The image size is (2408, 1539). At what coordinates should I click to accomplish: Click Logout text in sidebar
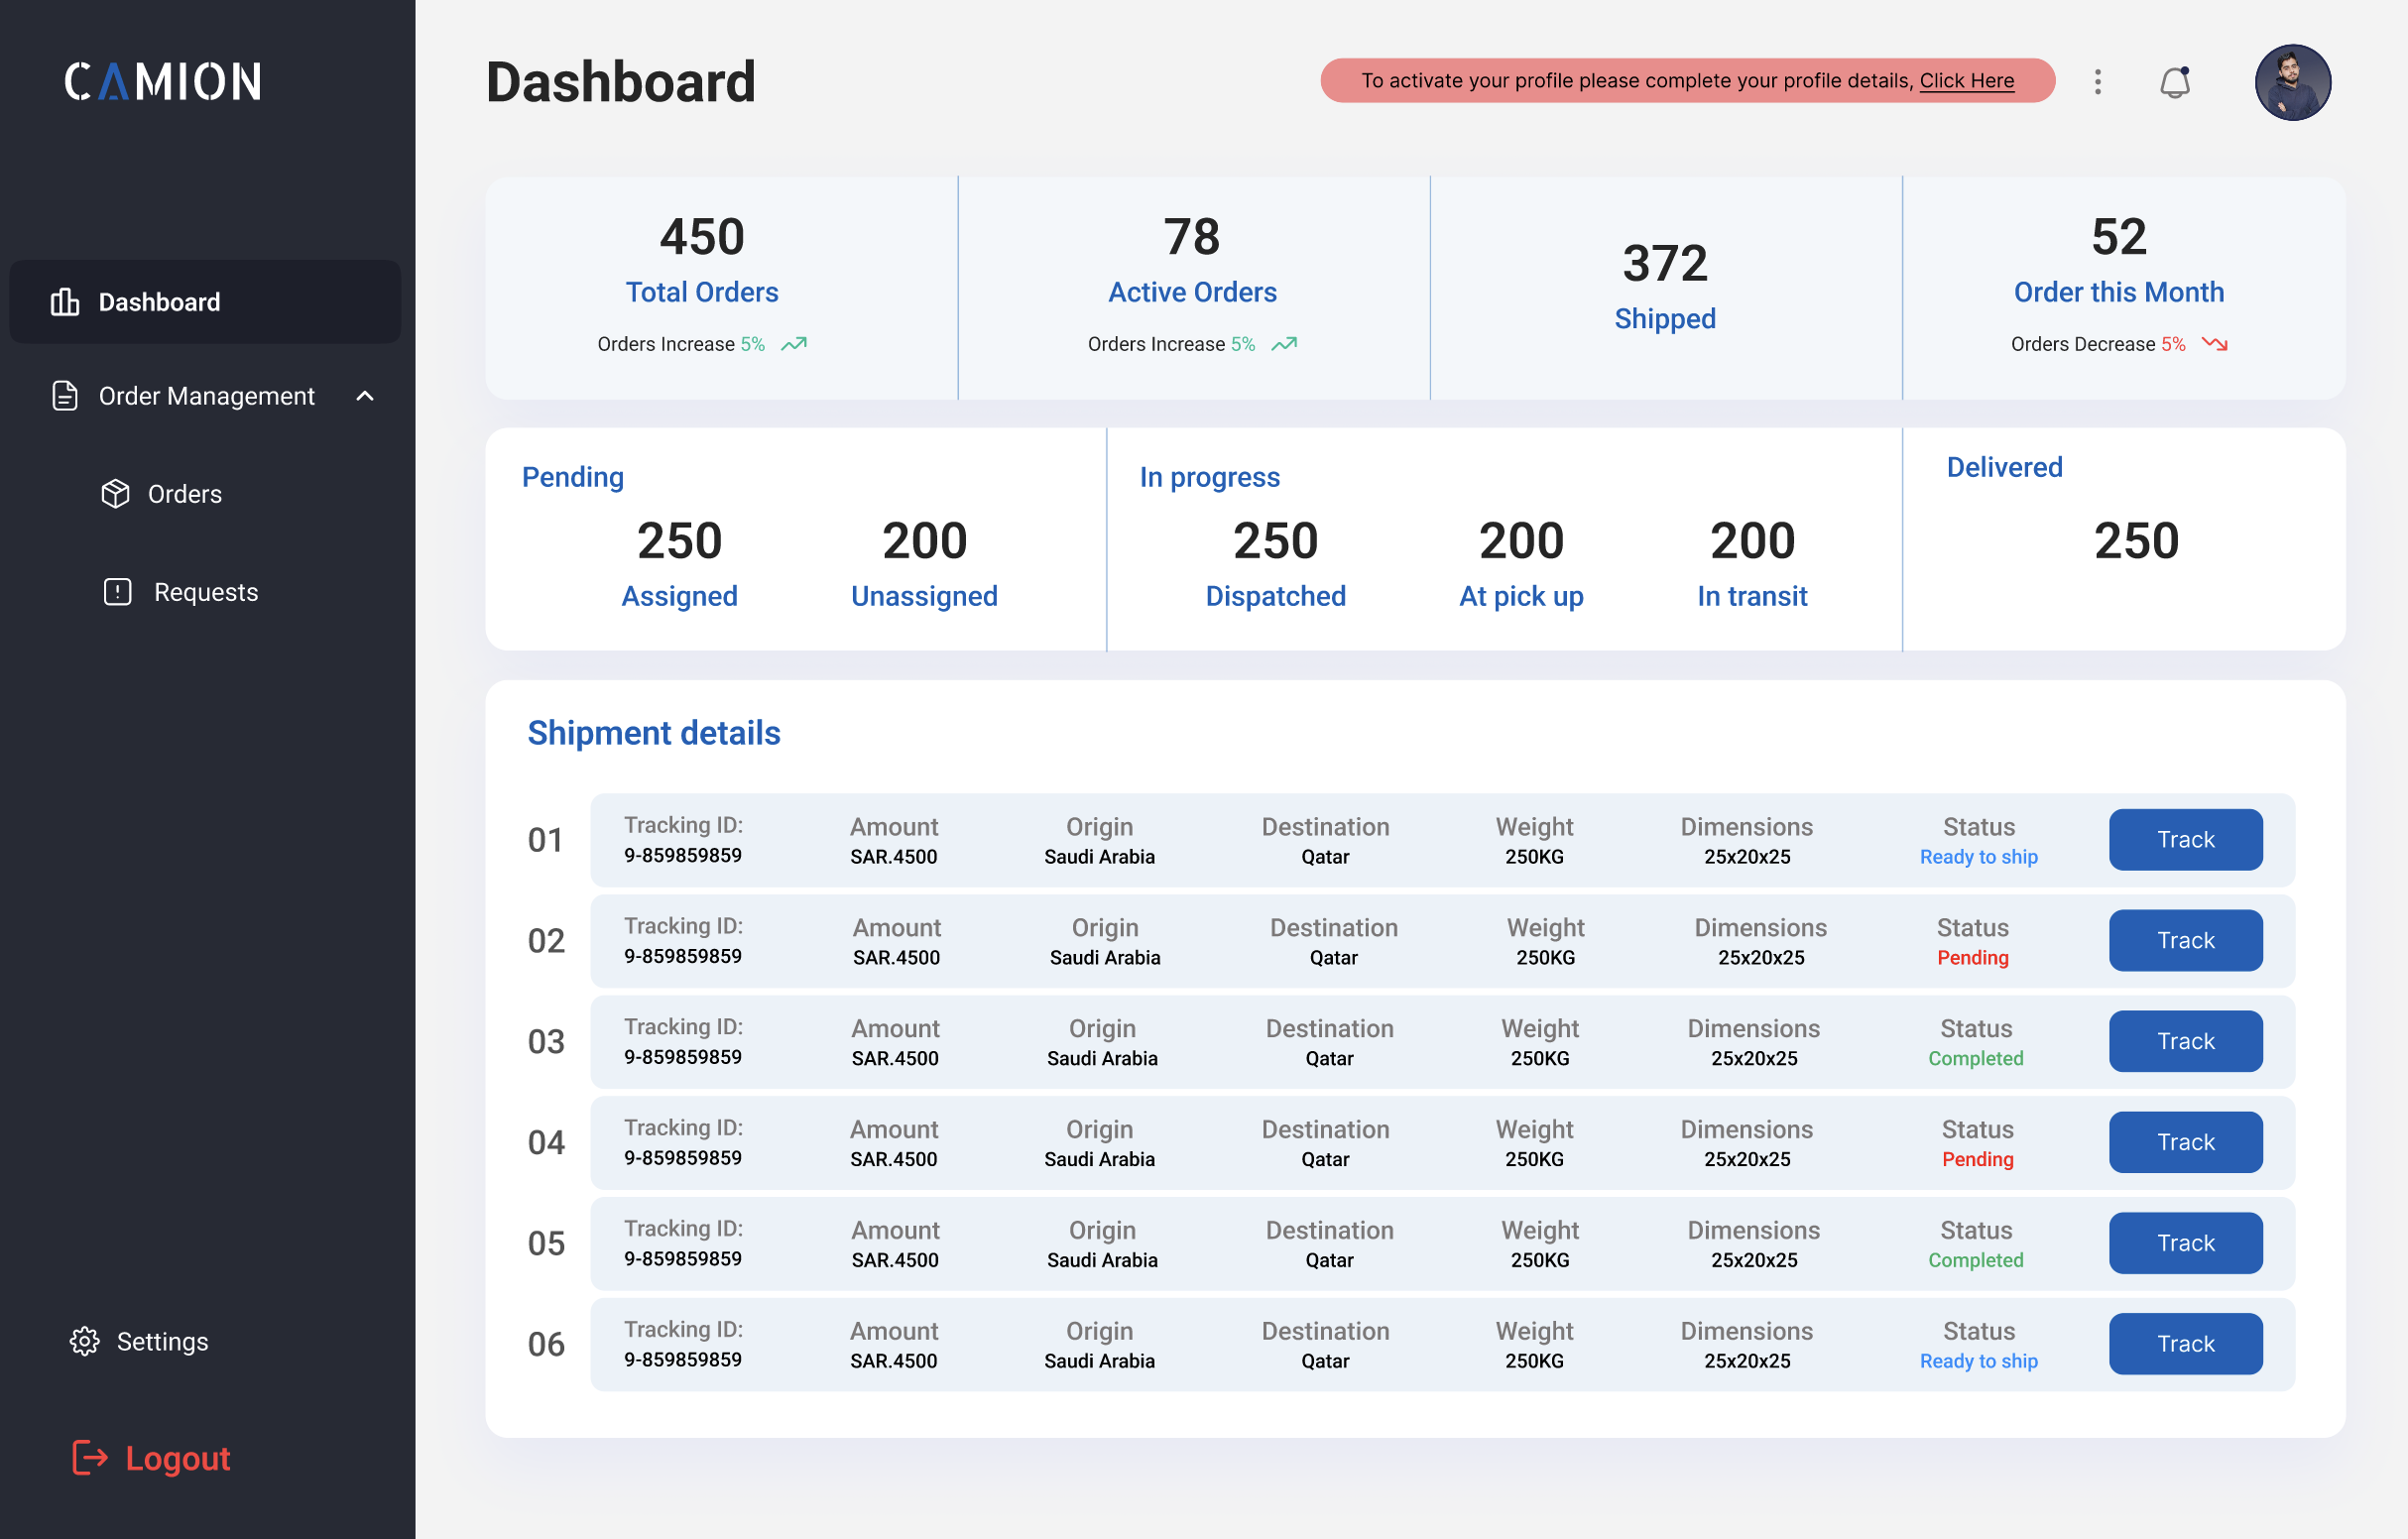pyautogui.click(x=178, y=1458)
